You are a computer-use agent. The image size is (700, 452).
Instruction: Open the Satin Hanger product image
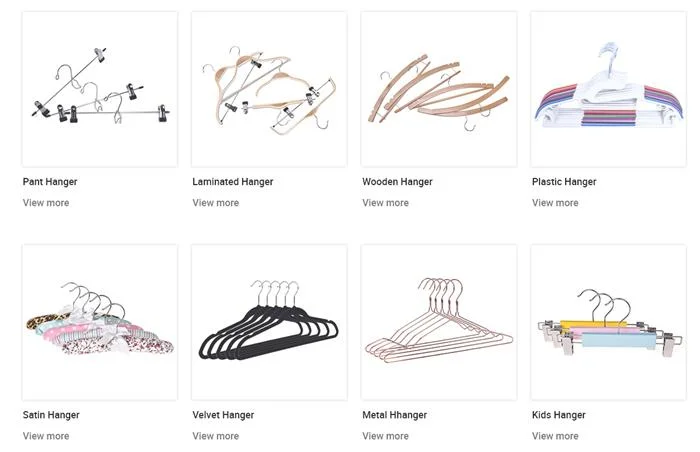100,322
